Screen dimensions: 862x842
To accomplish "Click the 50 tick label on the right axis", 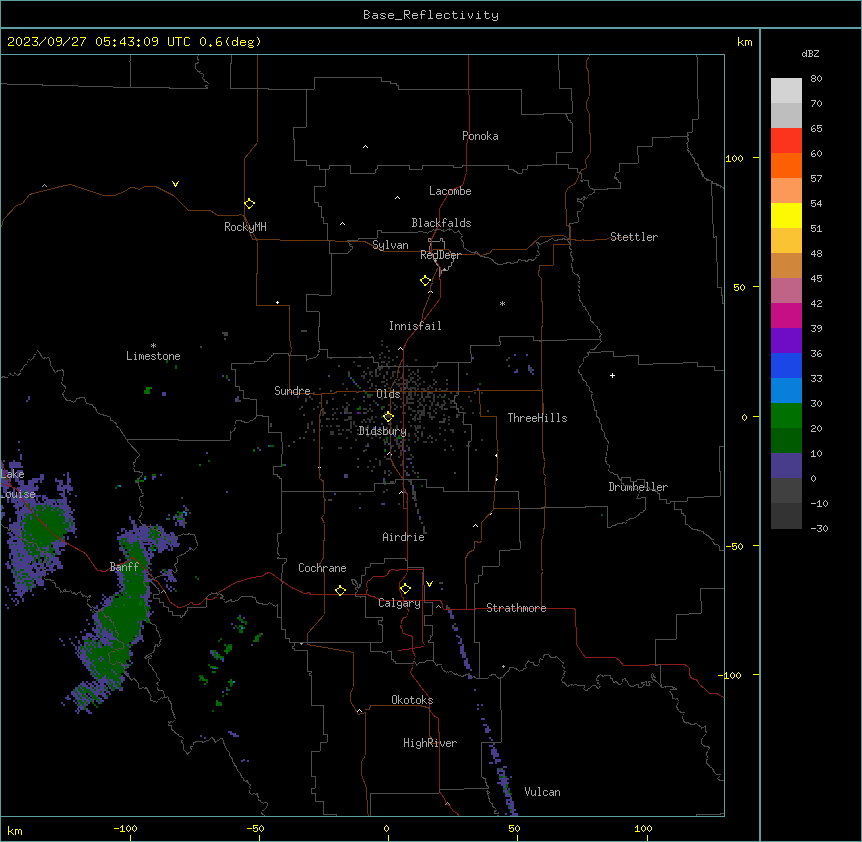I will (739, 287).
